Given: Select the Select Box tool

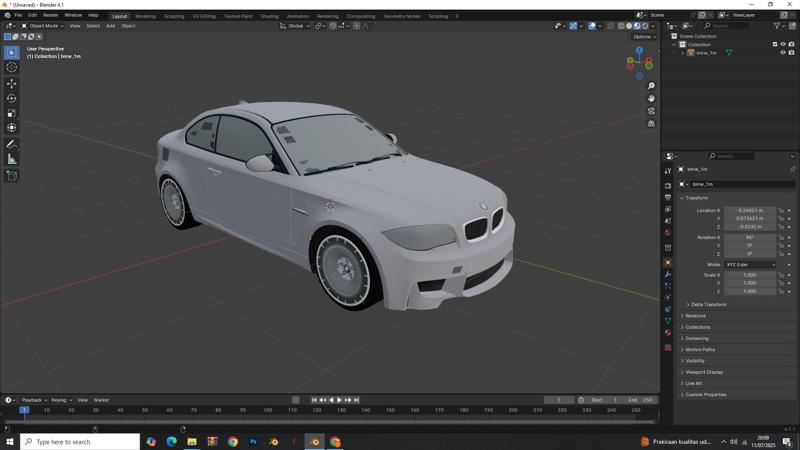Looking at the screenshot, I should (x=12, y=53).
